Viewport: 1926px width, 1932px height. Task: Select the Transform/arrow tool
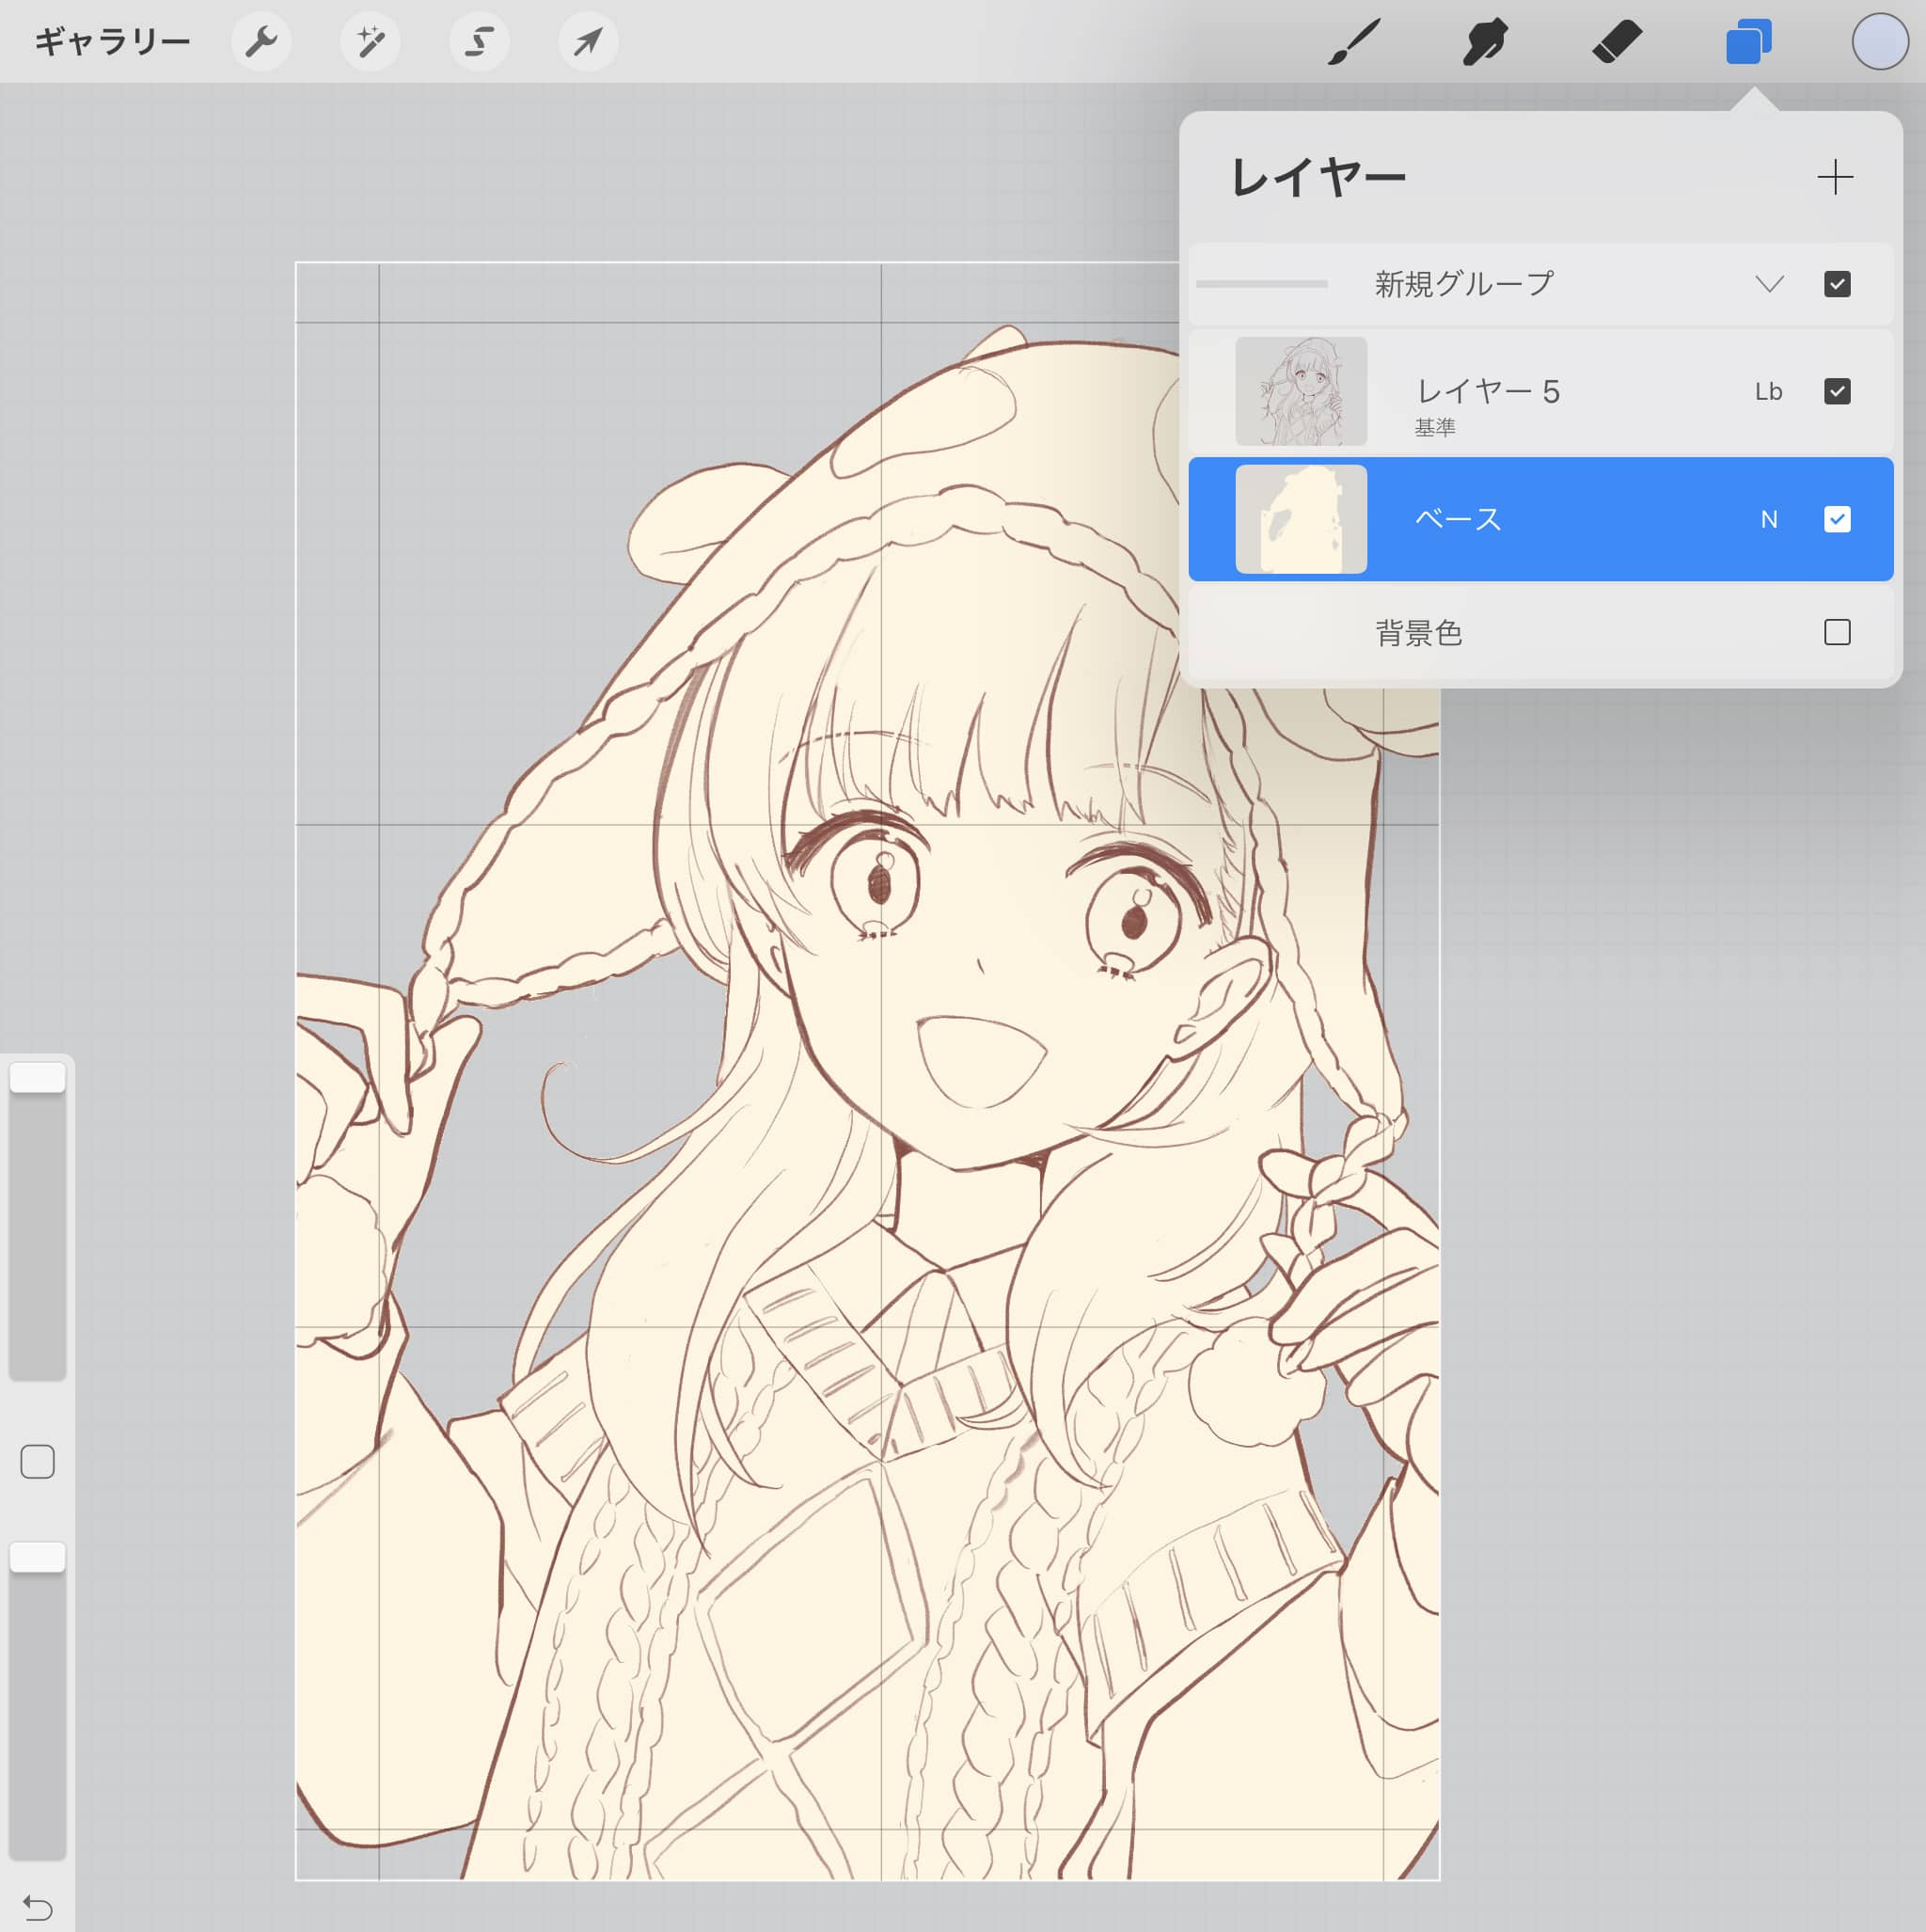591,42
